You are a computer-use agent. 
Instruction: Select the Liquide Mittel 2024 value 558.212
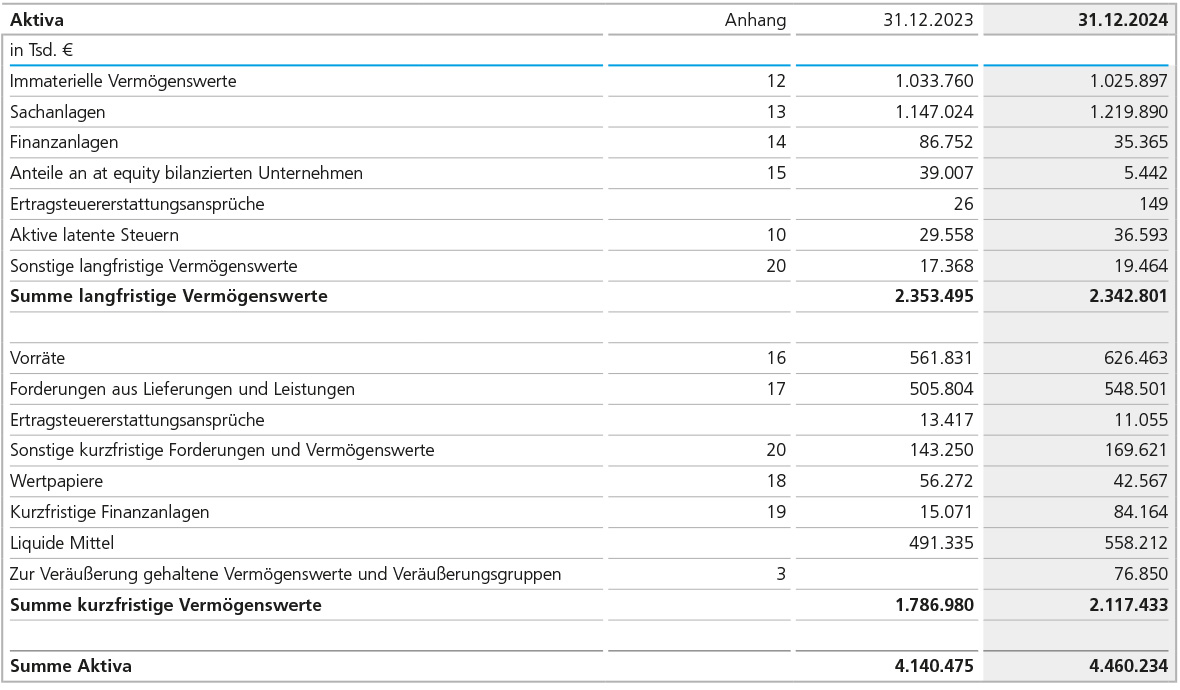1135,543
